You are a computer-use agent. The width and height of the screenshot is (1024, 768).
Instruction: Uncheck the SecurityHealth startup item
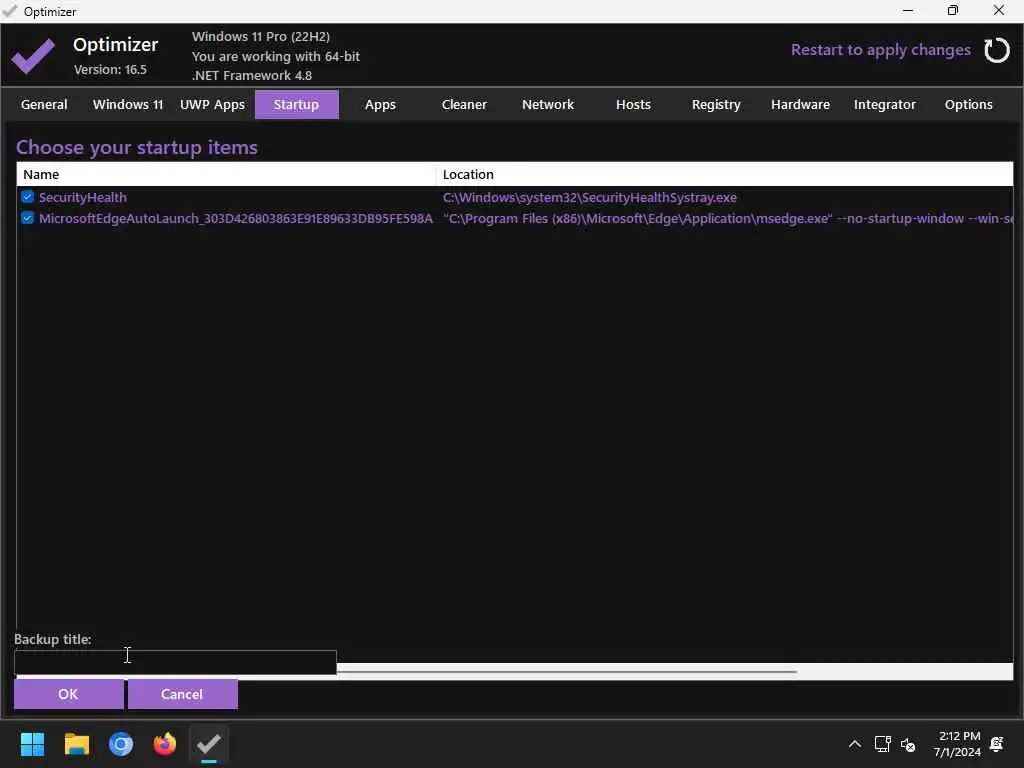tap(27, 197)
